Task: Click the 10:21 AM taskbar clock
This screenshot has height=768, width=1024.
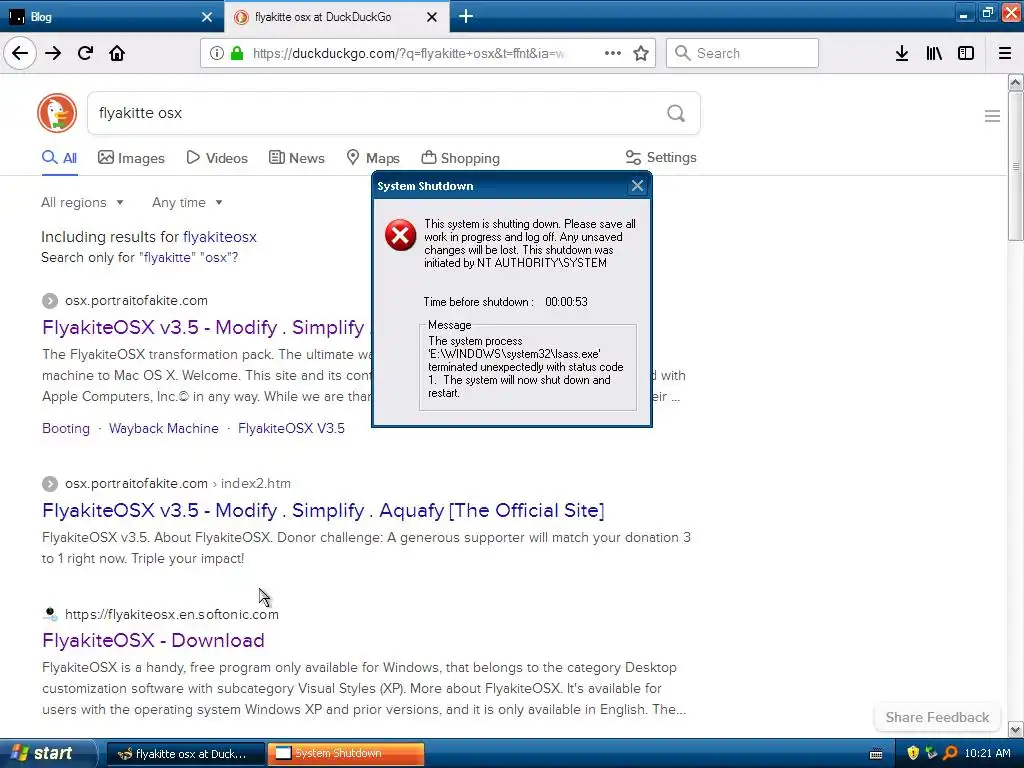Action: (987, 753)
